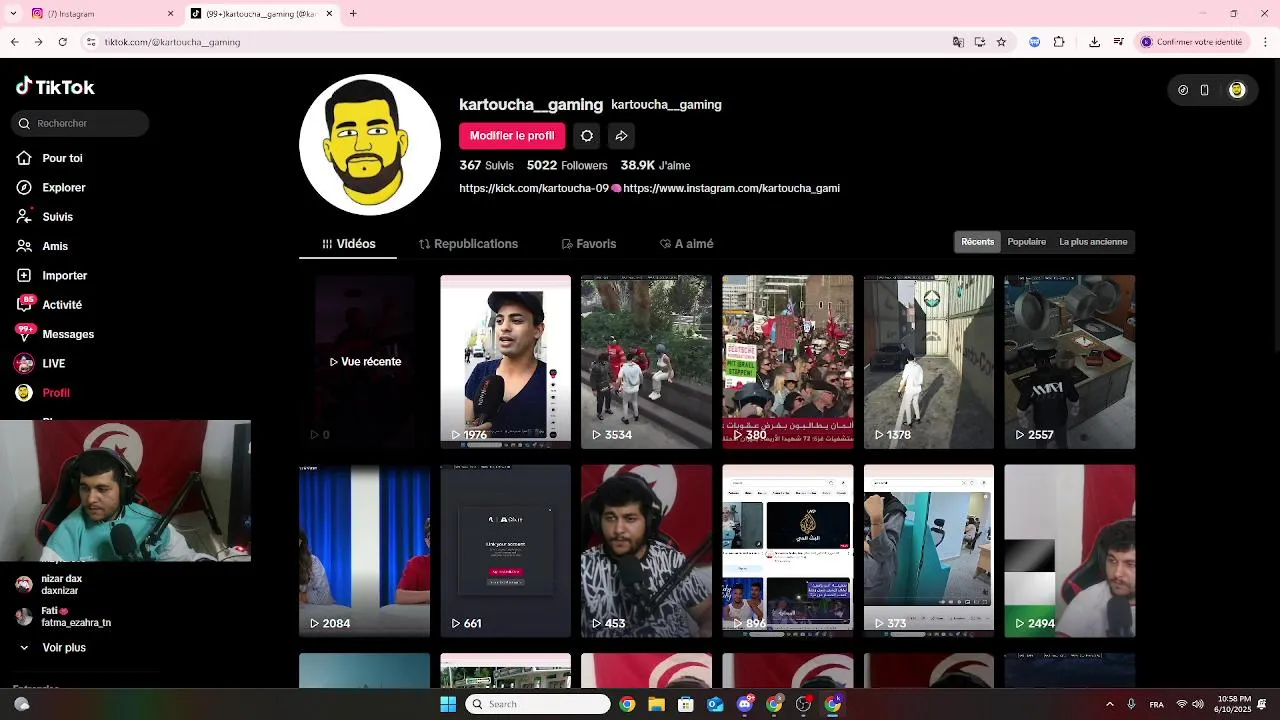The image size is (1280, 720).
Task: Open the media controls icon in toolbar
Action: point(1118,42)
